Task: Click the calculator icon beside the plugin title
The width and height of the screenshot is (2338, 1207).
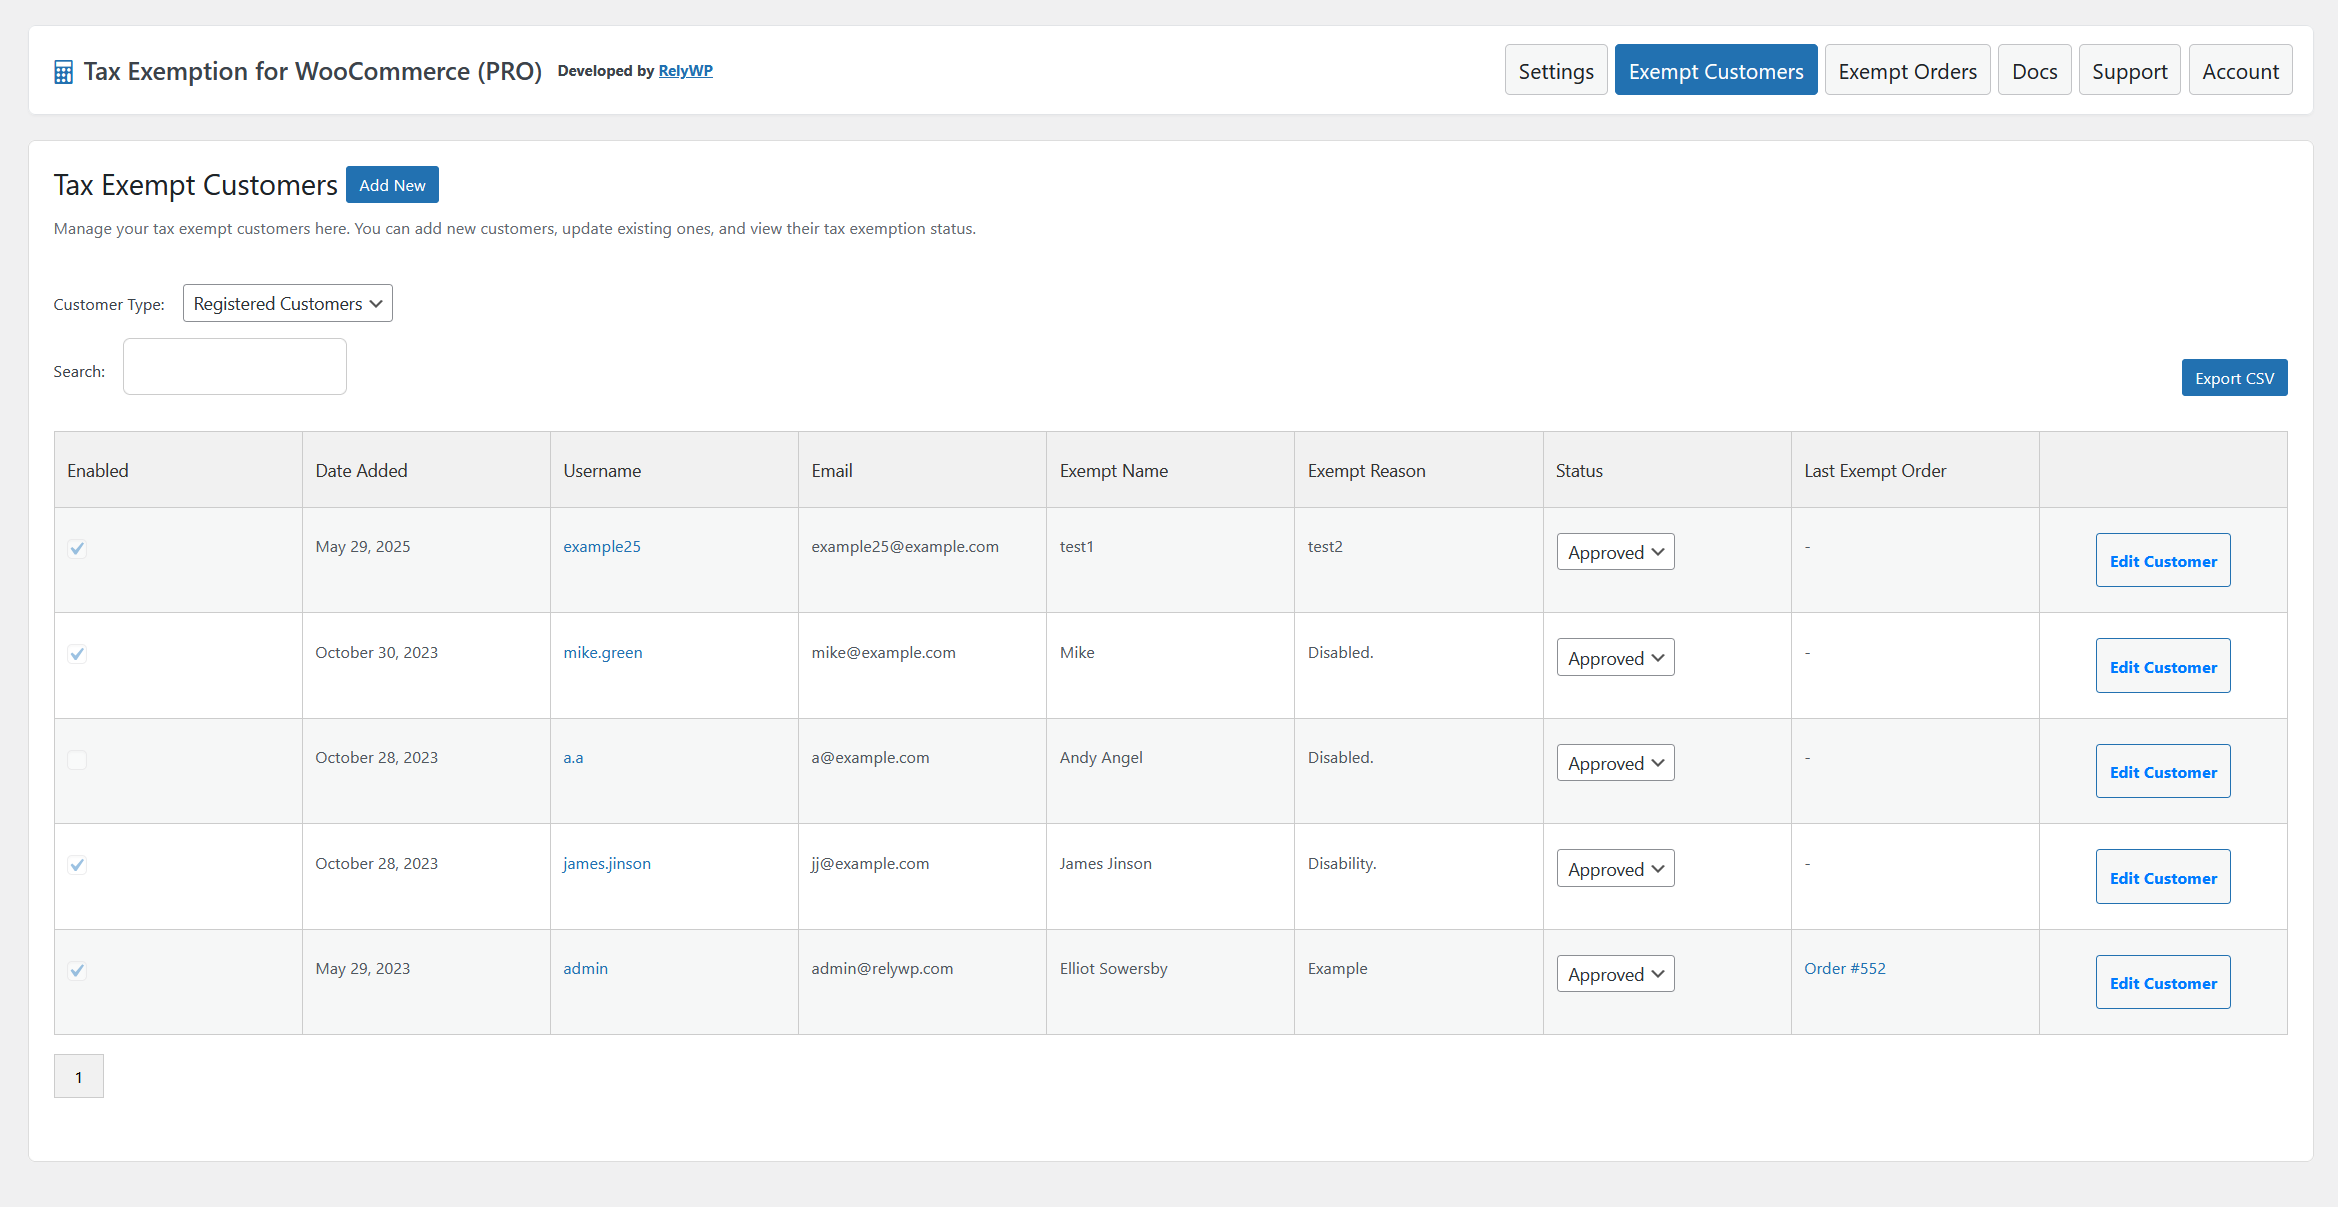Action: pos(63,71)
